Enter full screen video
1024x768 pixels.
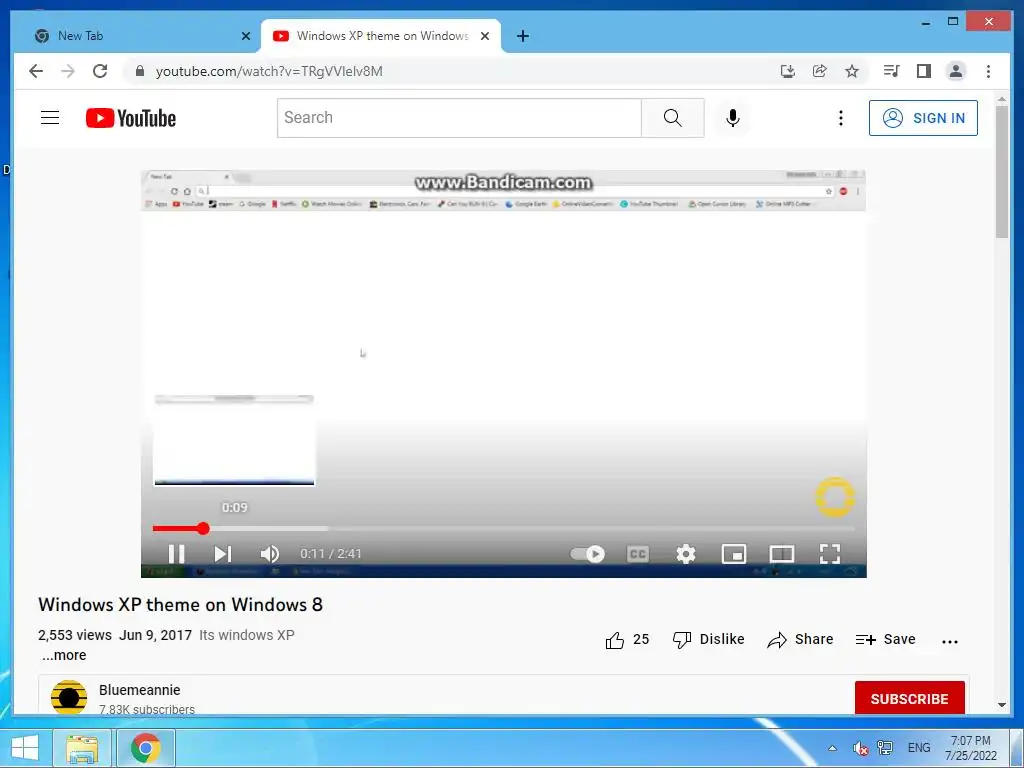[x=829, y=554]
